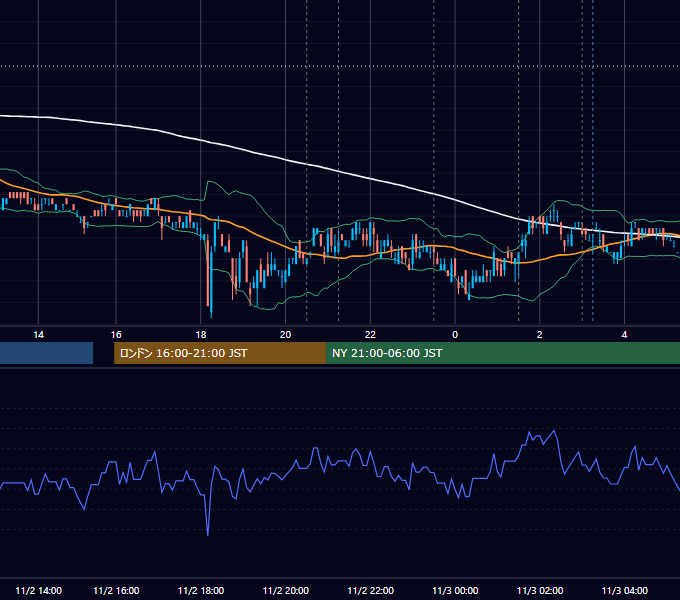This screenshot has height=600, width=680.
Task: Click the 11/2 22:00 date label
Action: [370, 590]
